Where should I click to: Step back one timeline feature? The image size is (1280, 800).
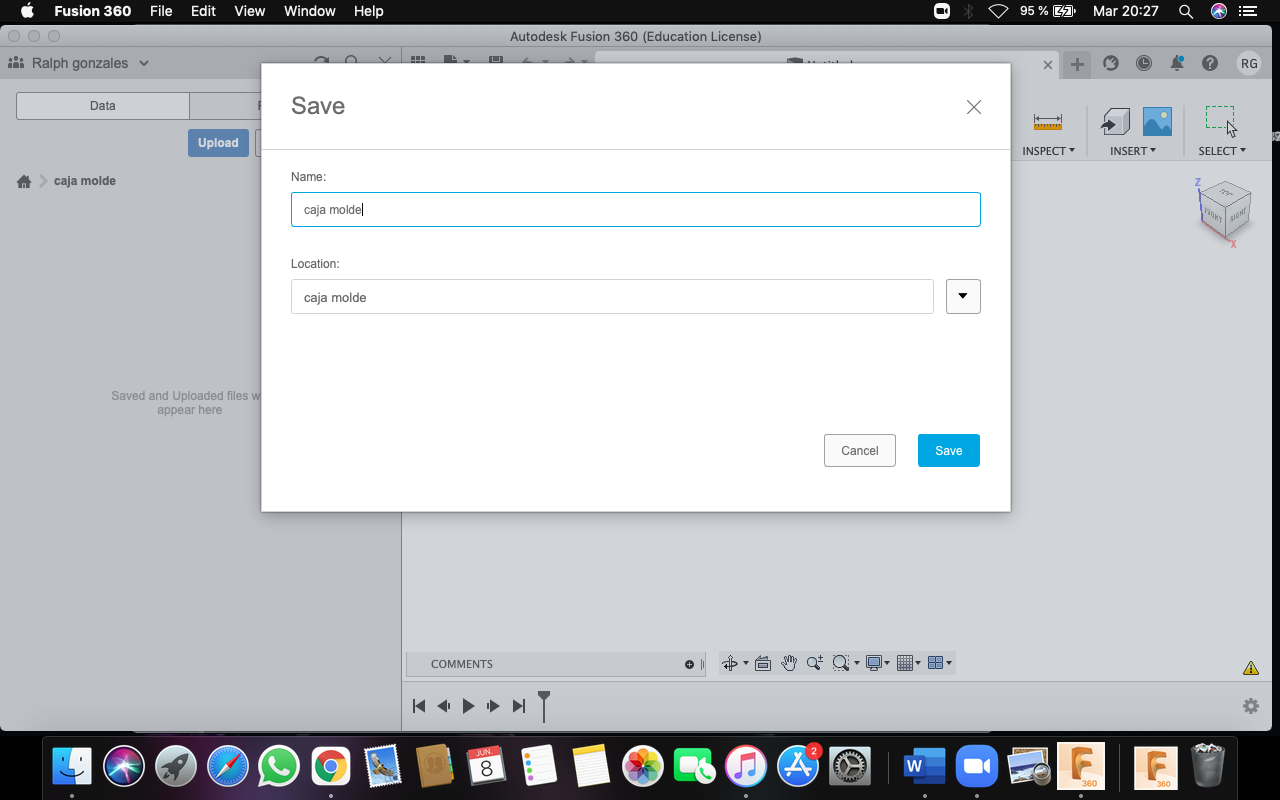click(444, 706)
